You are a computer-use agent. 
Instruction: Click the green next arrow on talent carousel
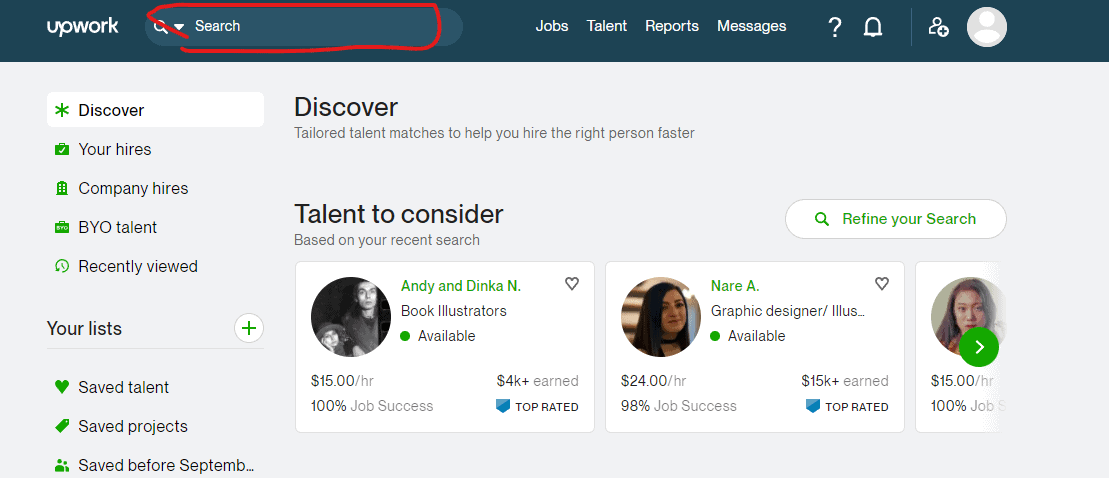coord(979,347)
